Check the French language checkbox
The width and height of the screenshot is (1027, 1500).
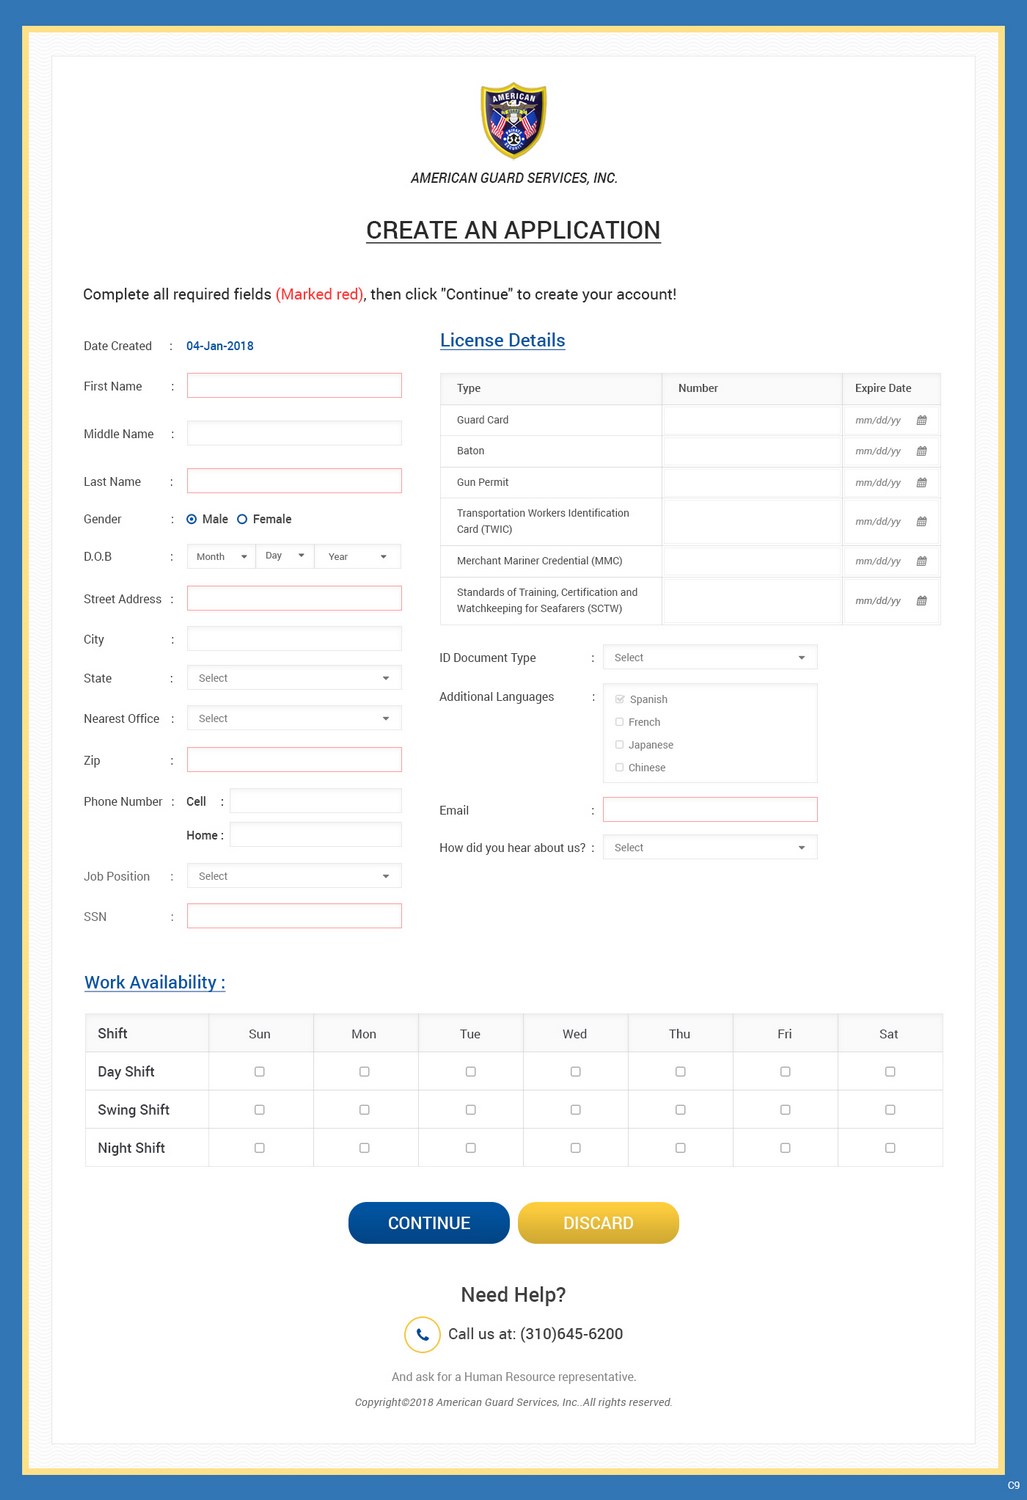pos(620,721)
